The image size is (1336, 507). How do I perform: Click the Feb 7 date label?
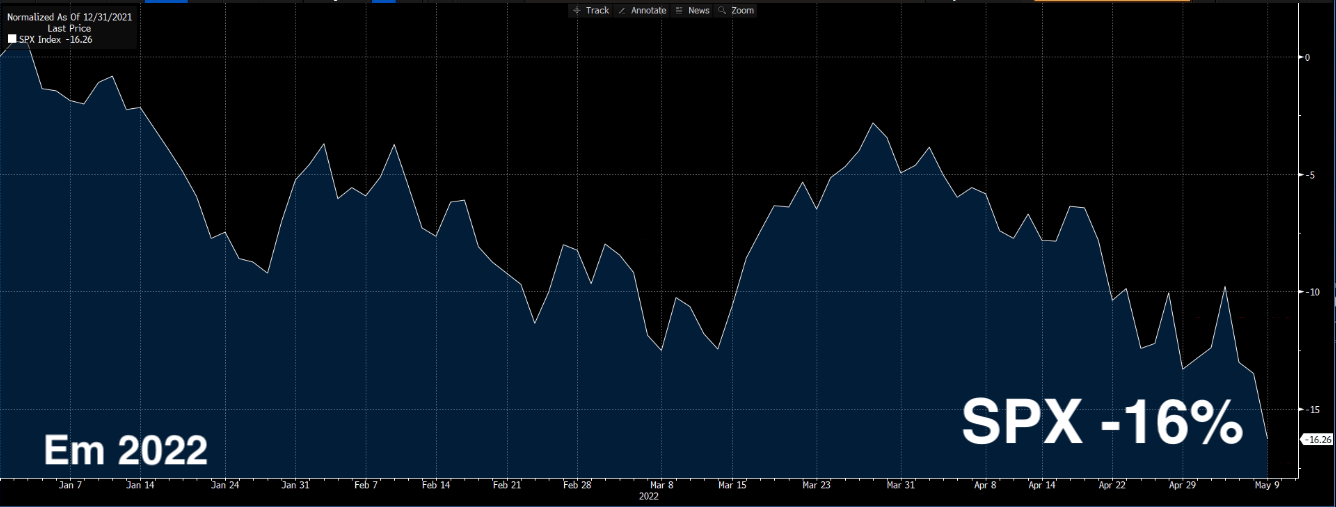point(366,485)
